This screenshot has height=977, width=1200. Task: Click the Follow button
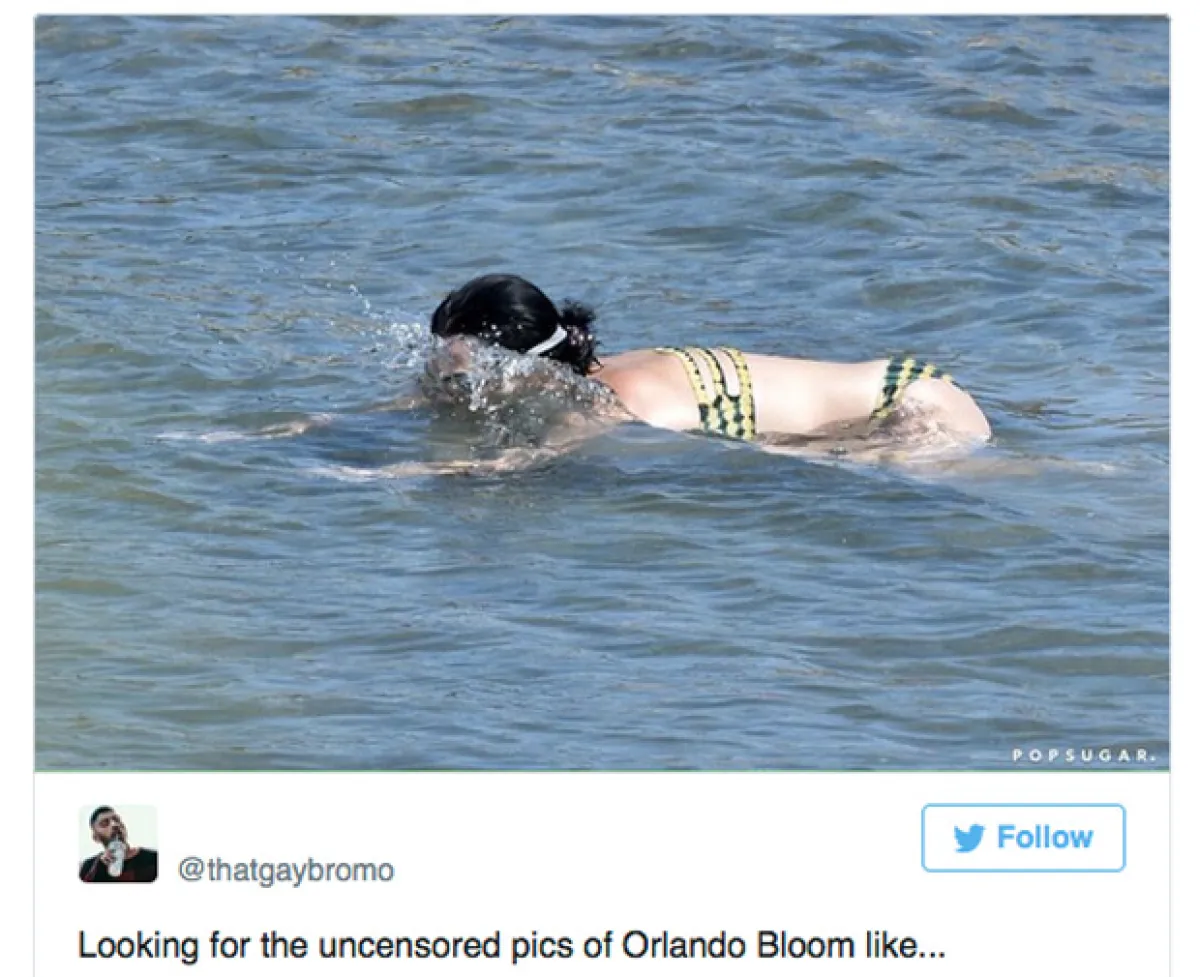1023,838
